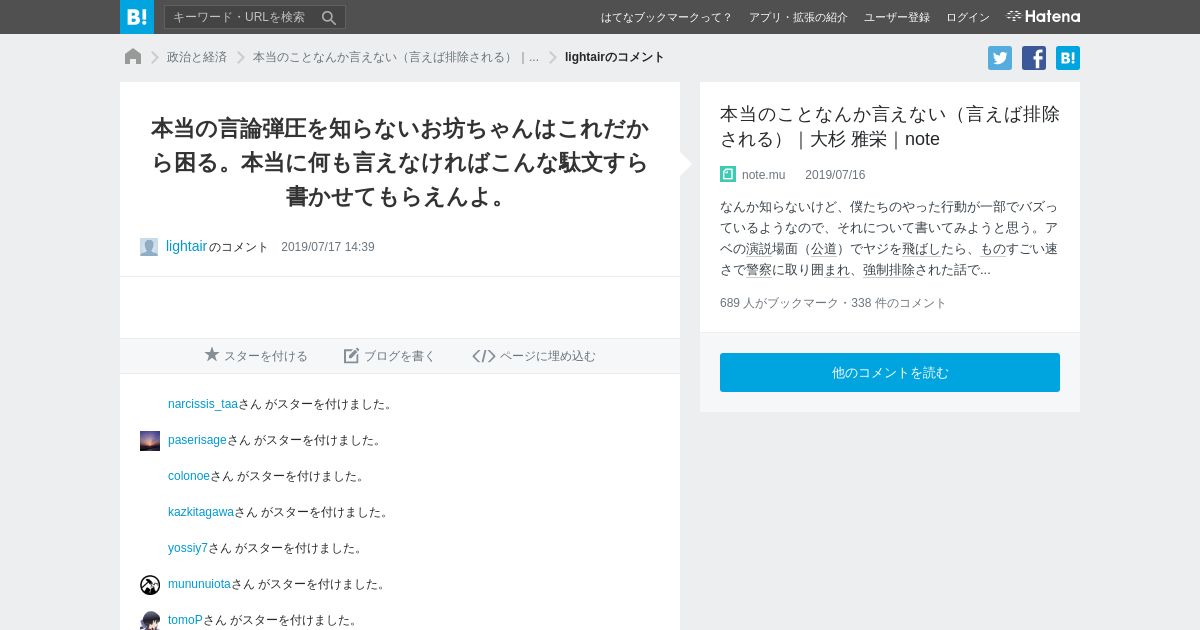Open note.mu site link
Screen dimensions: 1200x630
coord(763,175)
